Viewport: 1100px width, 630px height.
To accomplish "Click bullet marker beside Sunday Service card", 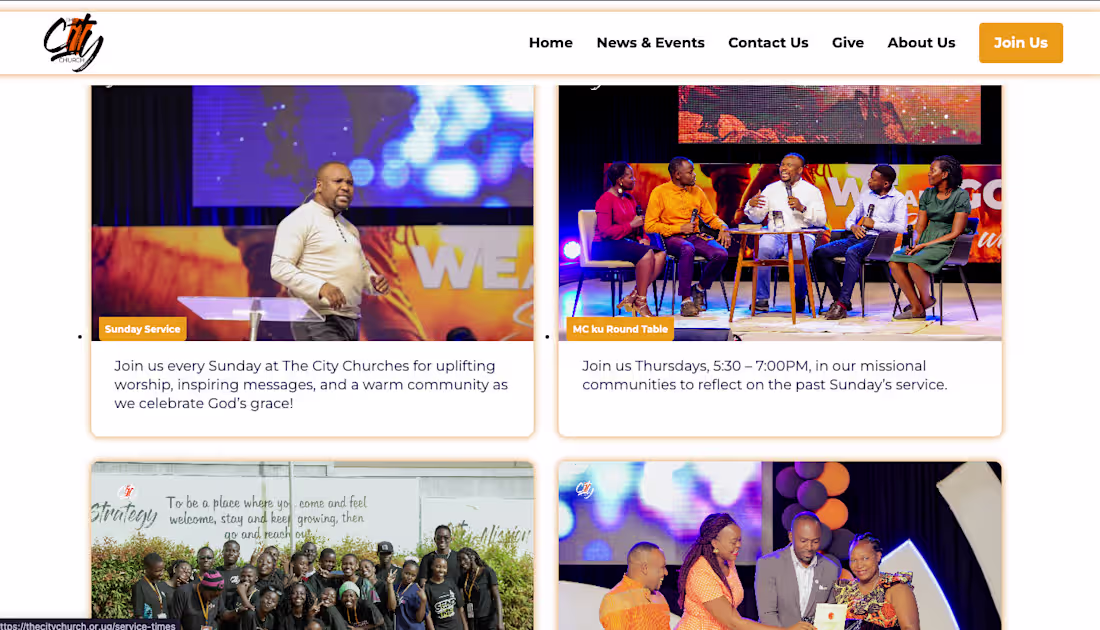I will [80, 337].
